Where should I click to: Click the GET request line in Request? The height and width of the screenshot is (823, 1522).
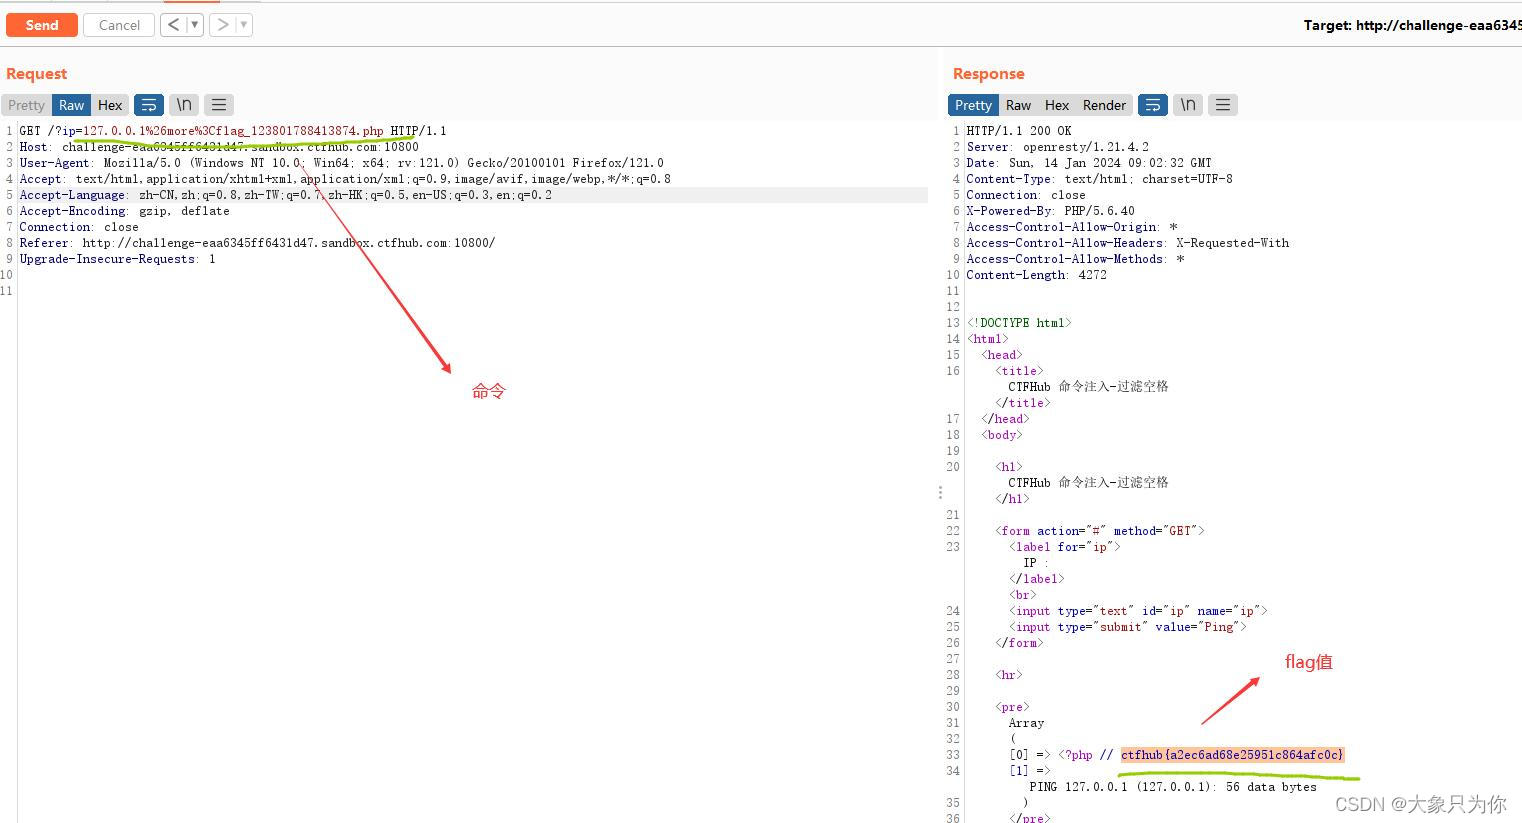point(233,131)
